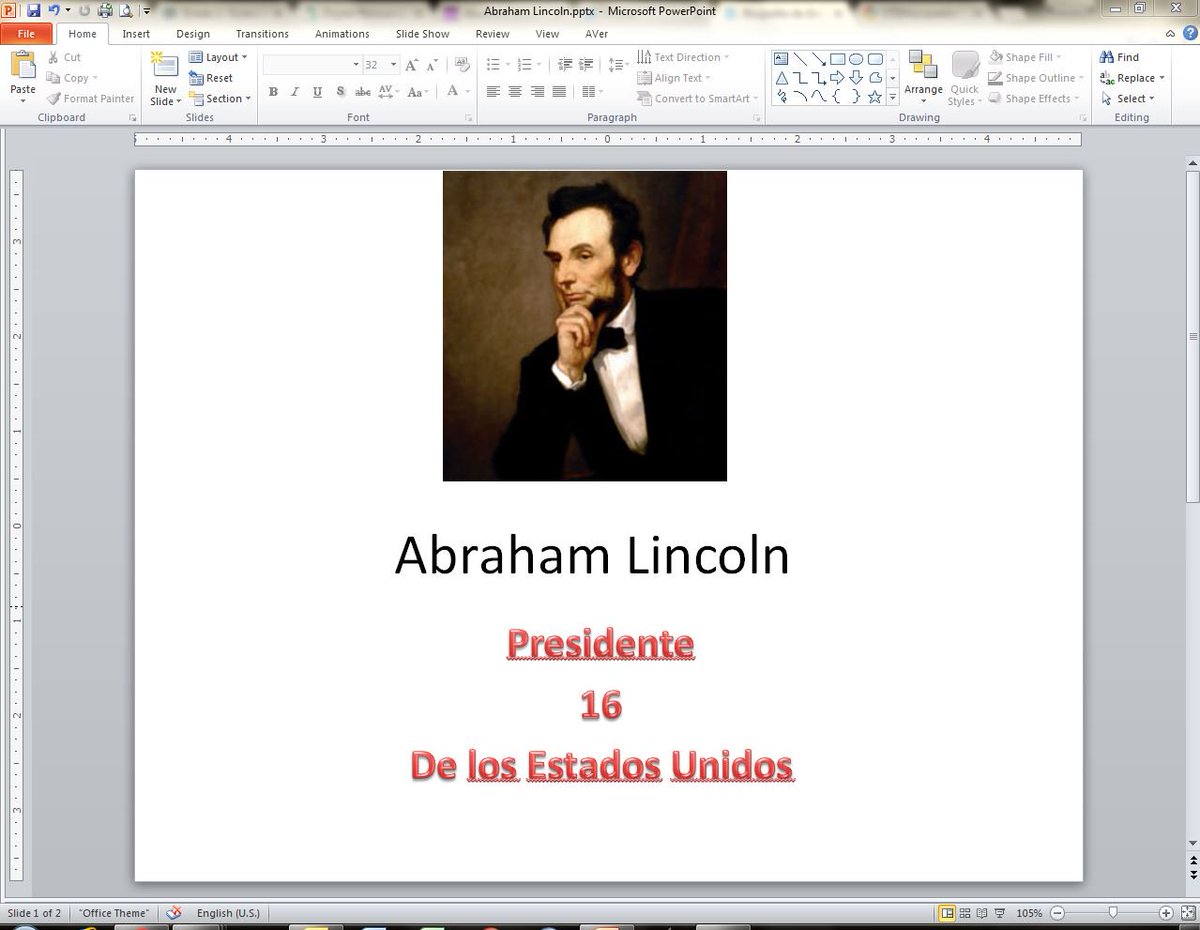The image size is (1200, 930).
Task: Switch to Reading view
Action: [982, 913]
